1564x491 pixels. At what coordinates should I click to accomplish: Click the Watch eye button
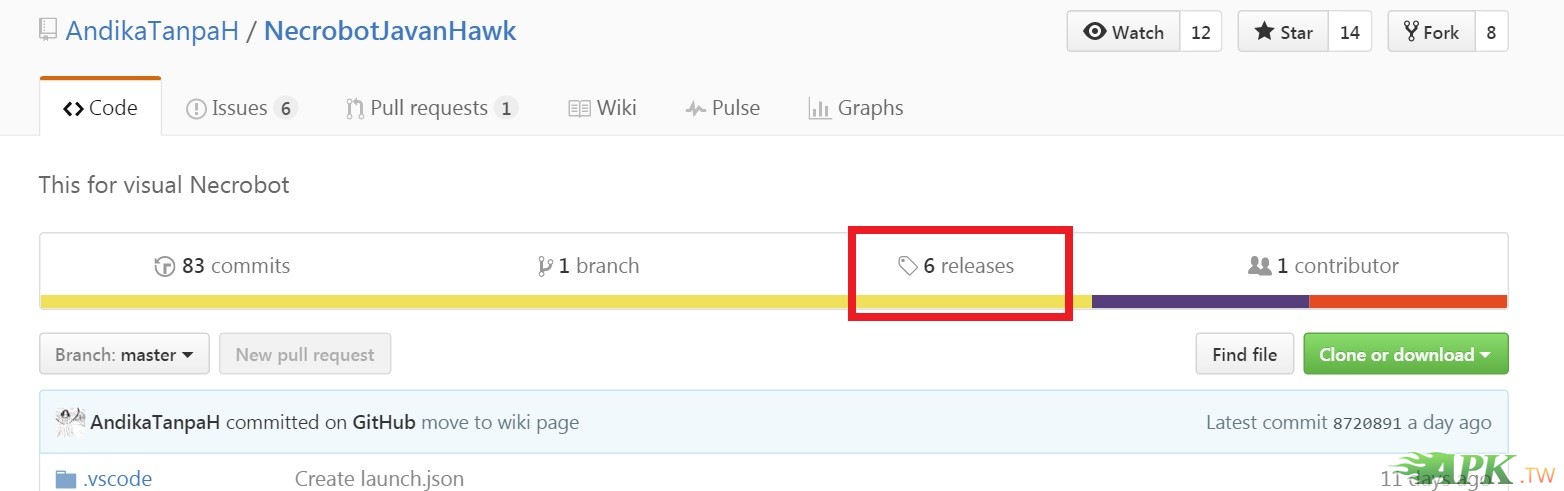click(x=1124, y=32)
